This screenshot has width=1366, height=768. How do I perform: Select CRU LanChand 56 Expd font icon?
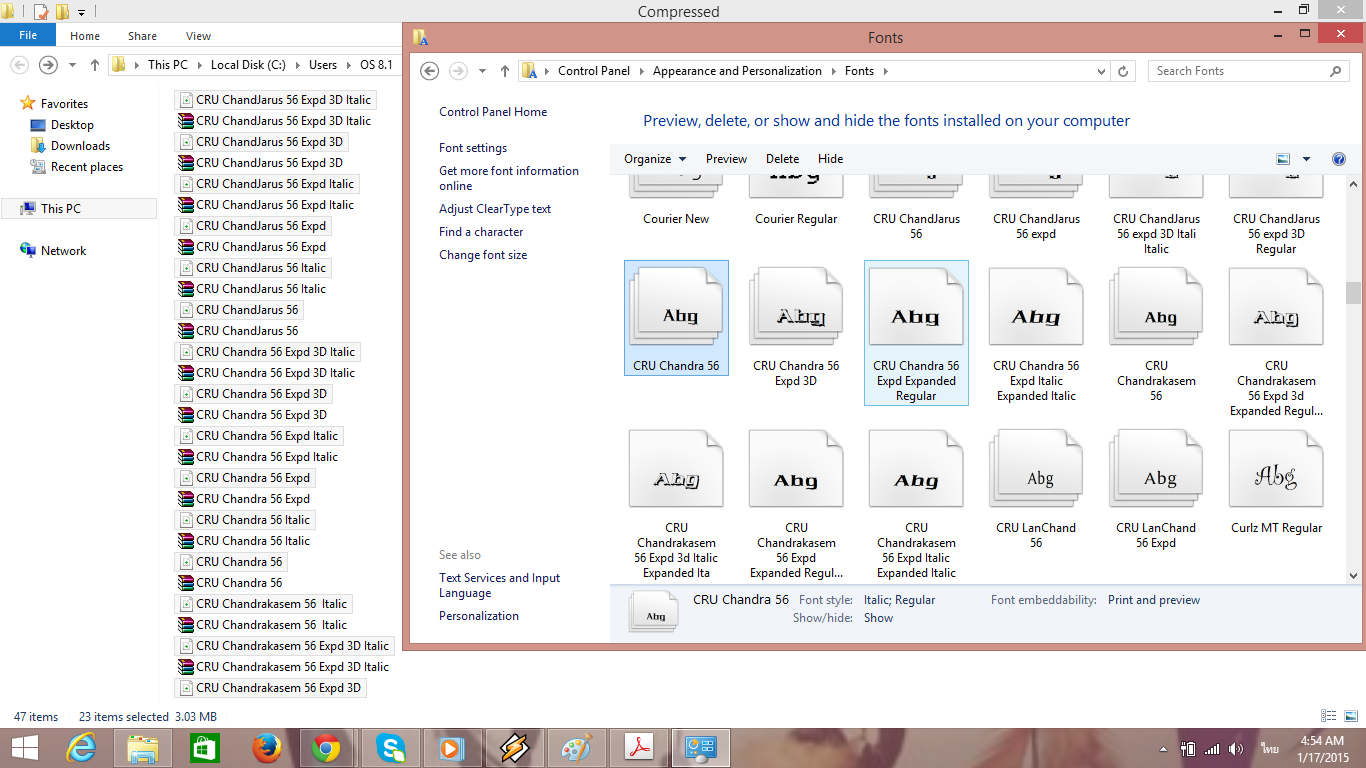pos(1156,489)
